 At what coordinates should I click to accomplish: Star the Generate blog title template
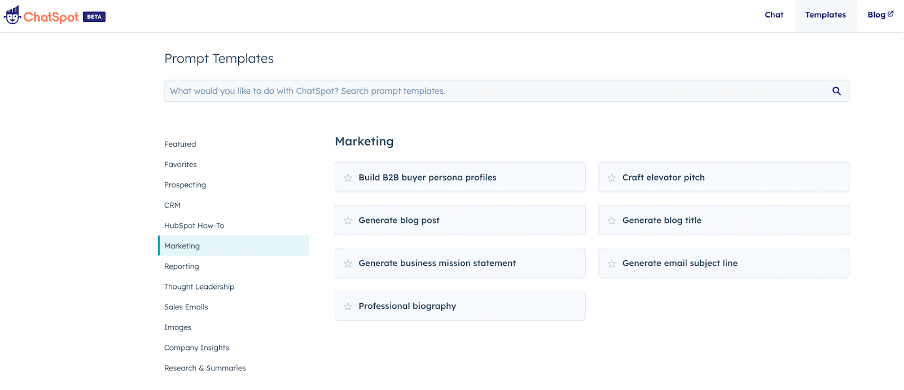(612, 220)
